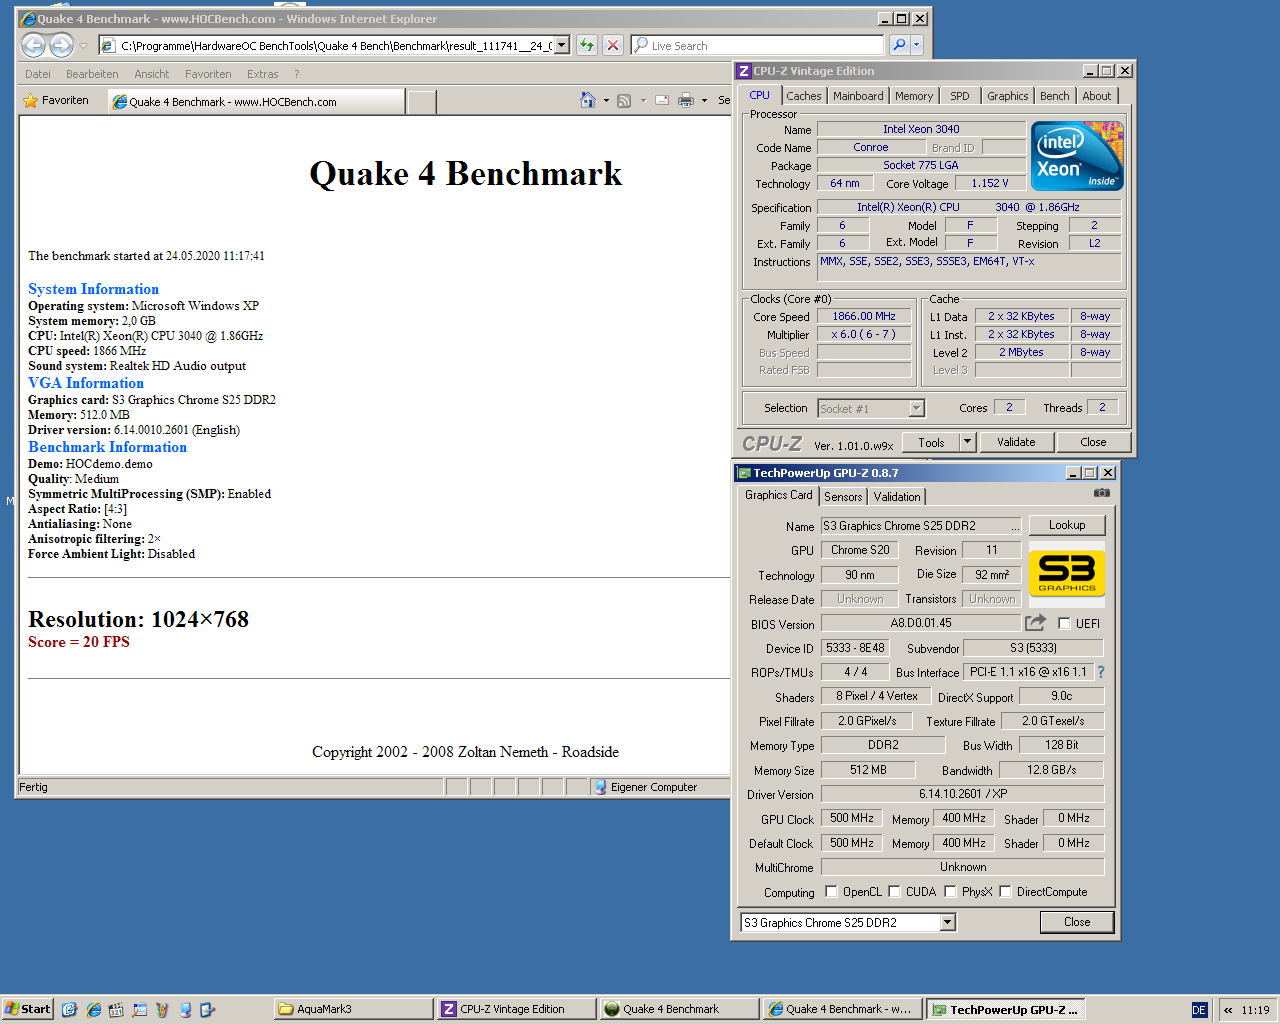The width and height of the screenshot is (1280, 1024).
Task: Click the GPU Name field in GPU-Z
Action: (921, 526)
